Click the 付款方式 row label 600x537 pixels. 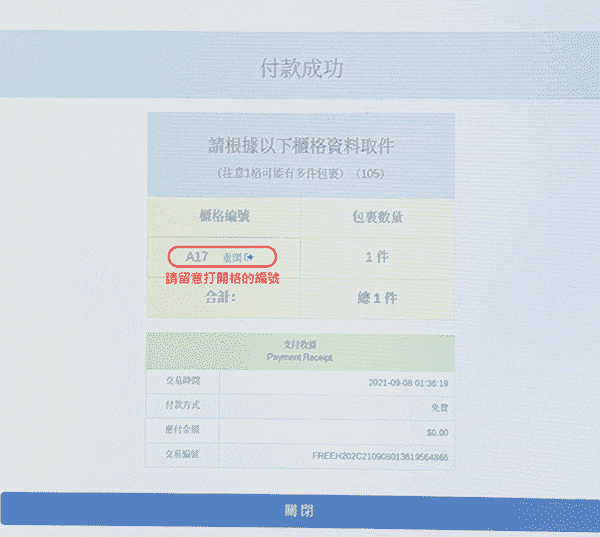click(183, 405)
